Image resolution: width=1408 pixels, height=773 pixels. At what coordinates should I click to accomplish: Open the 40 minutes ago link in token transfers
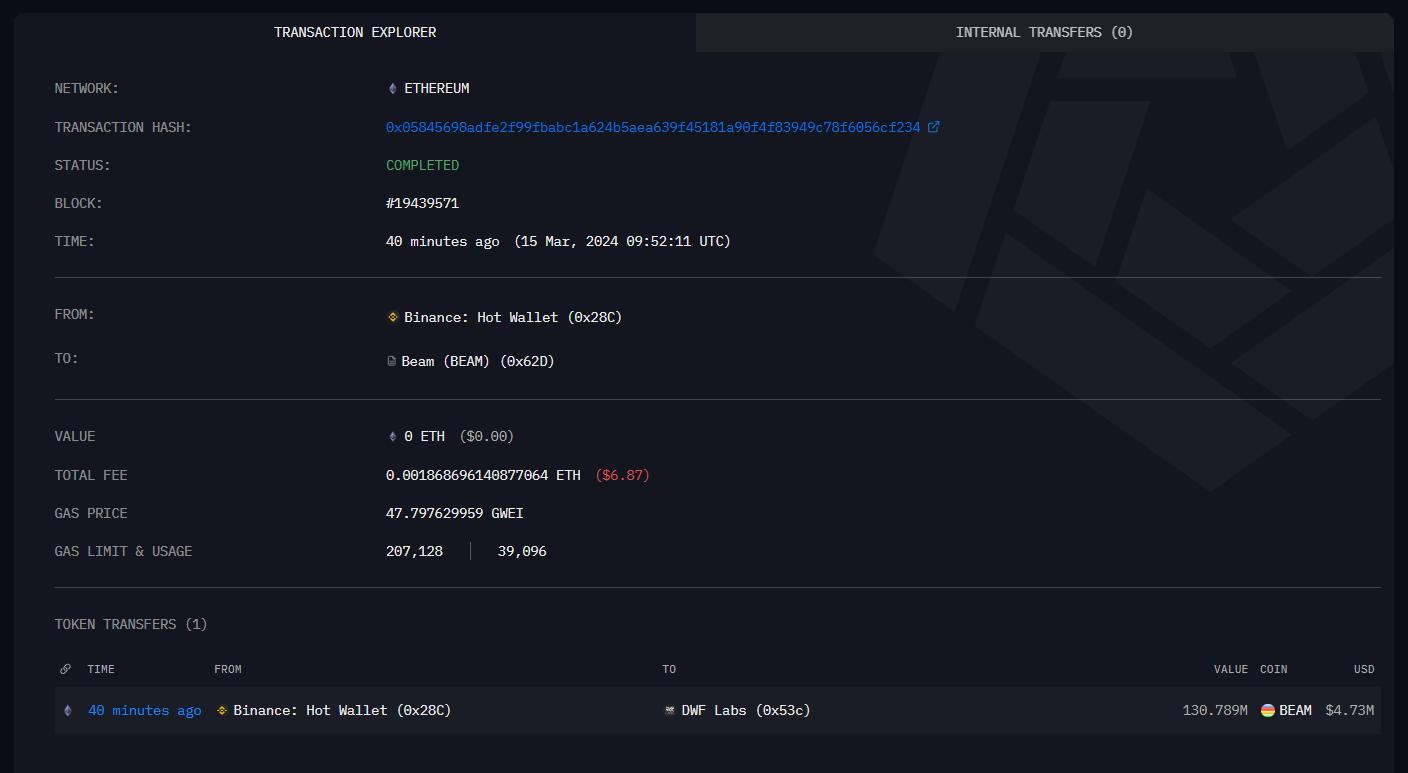(x=144, y=711)
